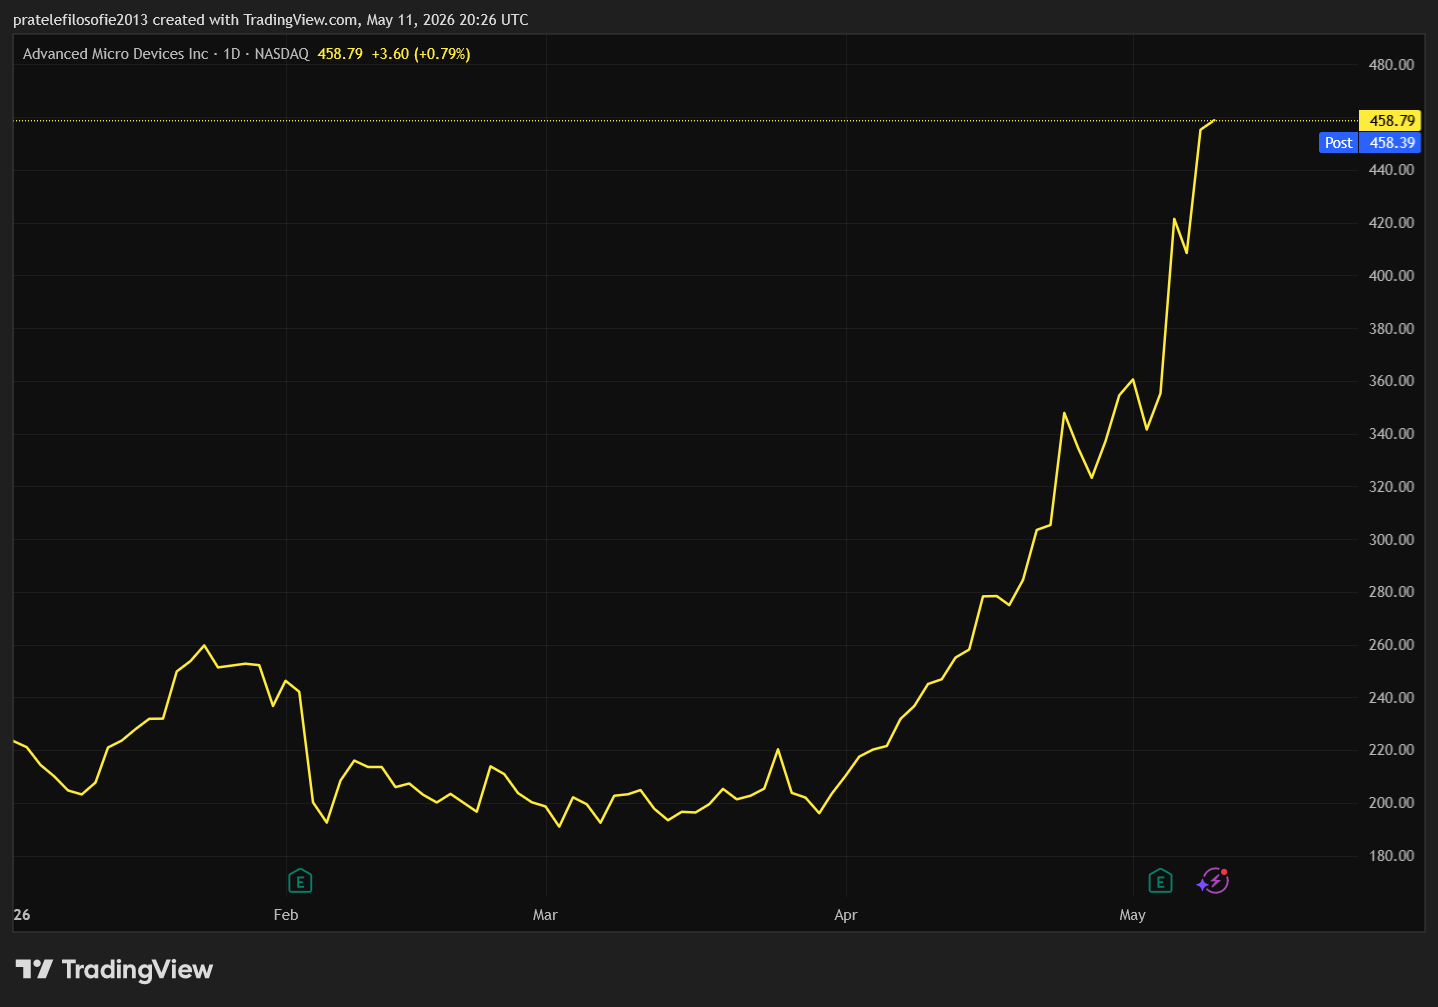Click the 380.00 price axis label
The width and height of the screenshot is (1438, 1007).
click(x=1391, y=329)
